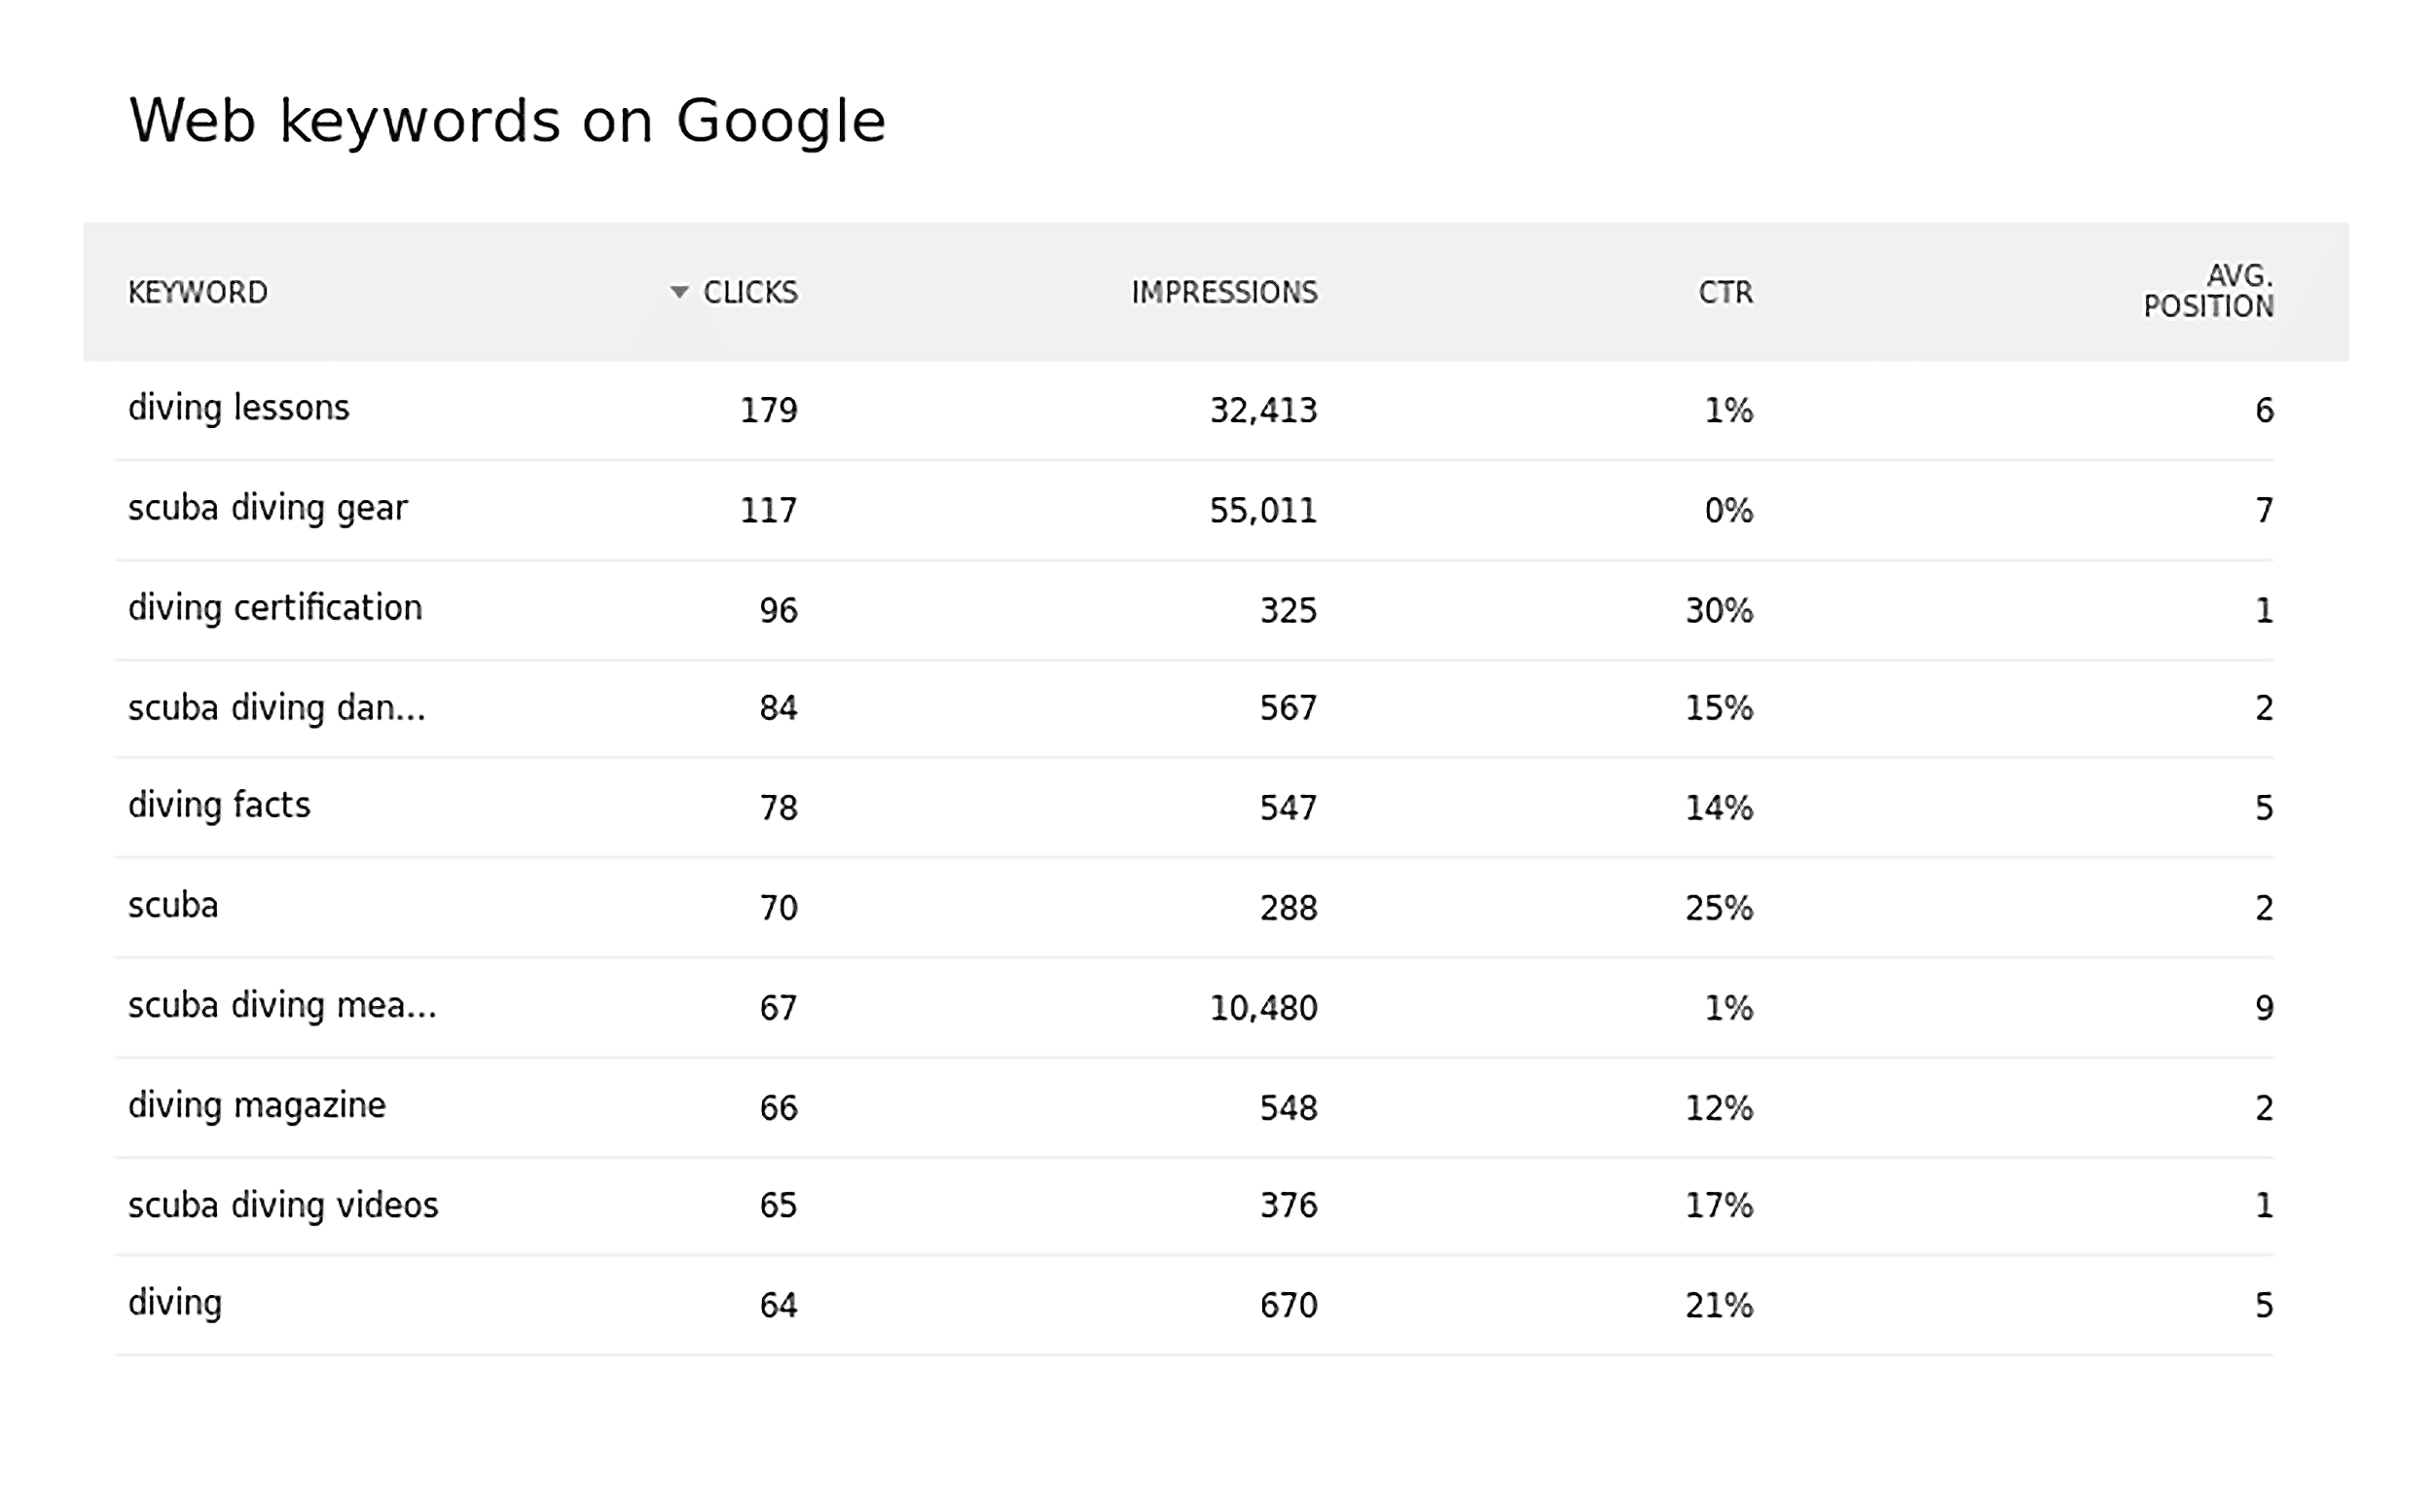Screen dimensions: 2433x1512
Task: Open the 'scuba diving gear' keyword row
Action: tap(268, 507)
